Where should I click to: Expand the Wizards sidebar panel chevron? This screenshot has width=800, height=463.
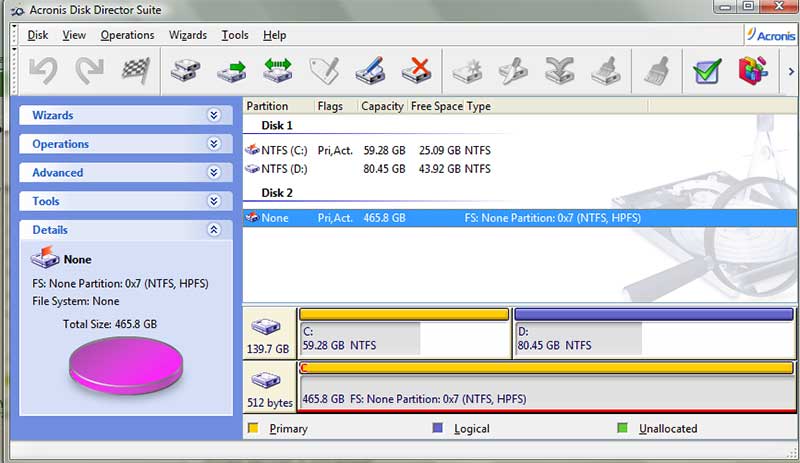[x=214, y=115]
